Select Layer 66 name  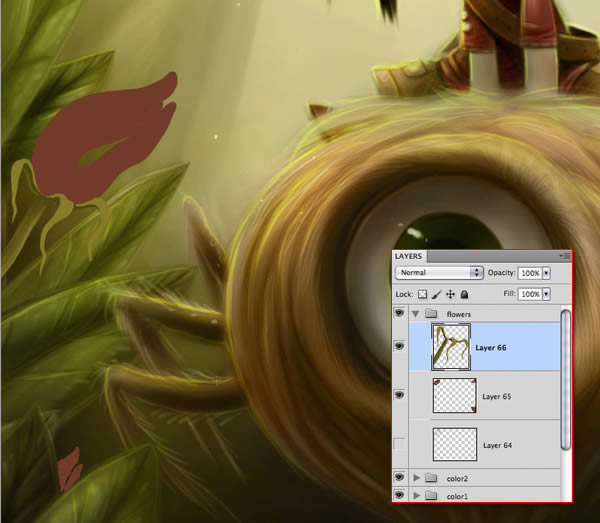491,348
